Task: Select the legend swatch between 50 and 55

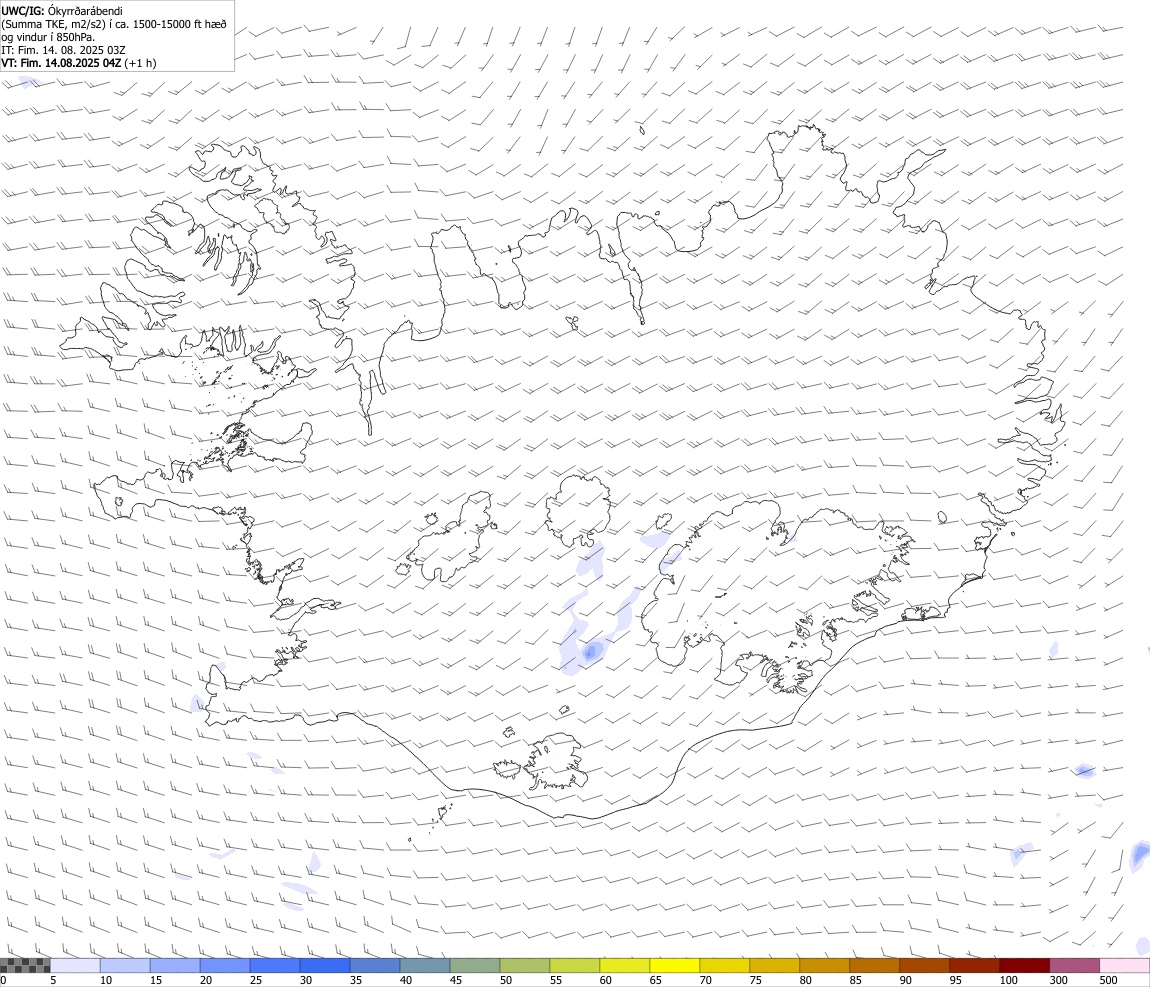Action: 525,965
